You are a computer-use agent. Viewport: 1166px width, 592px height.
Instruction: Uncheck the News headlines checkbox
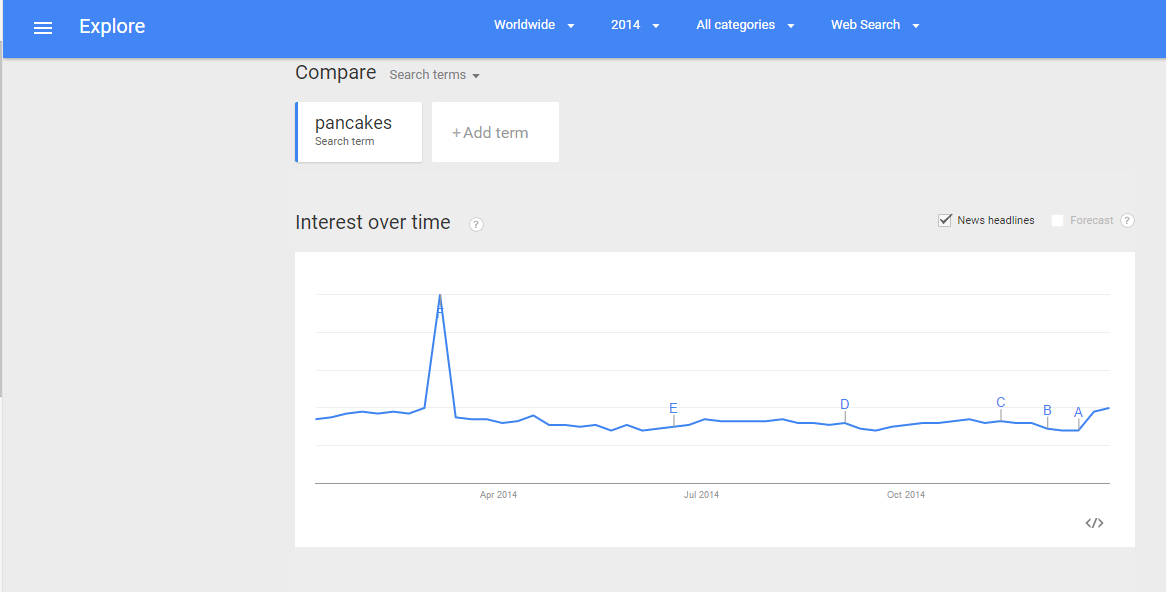(944, 220)
